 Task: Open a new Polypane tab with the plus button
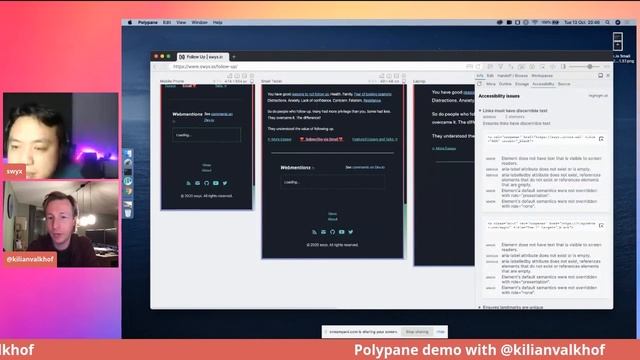tap(234, 57)
